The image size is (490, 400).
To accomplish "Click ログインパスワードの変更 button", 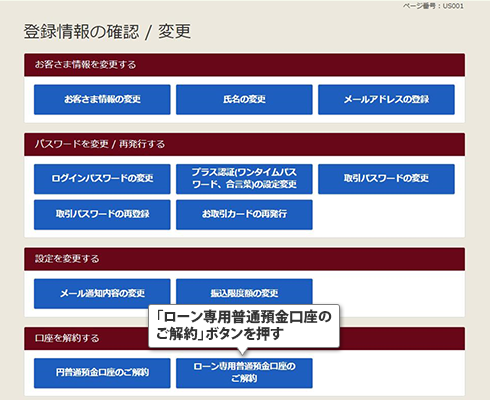I will pos(102,179).
